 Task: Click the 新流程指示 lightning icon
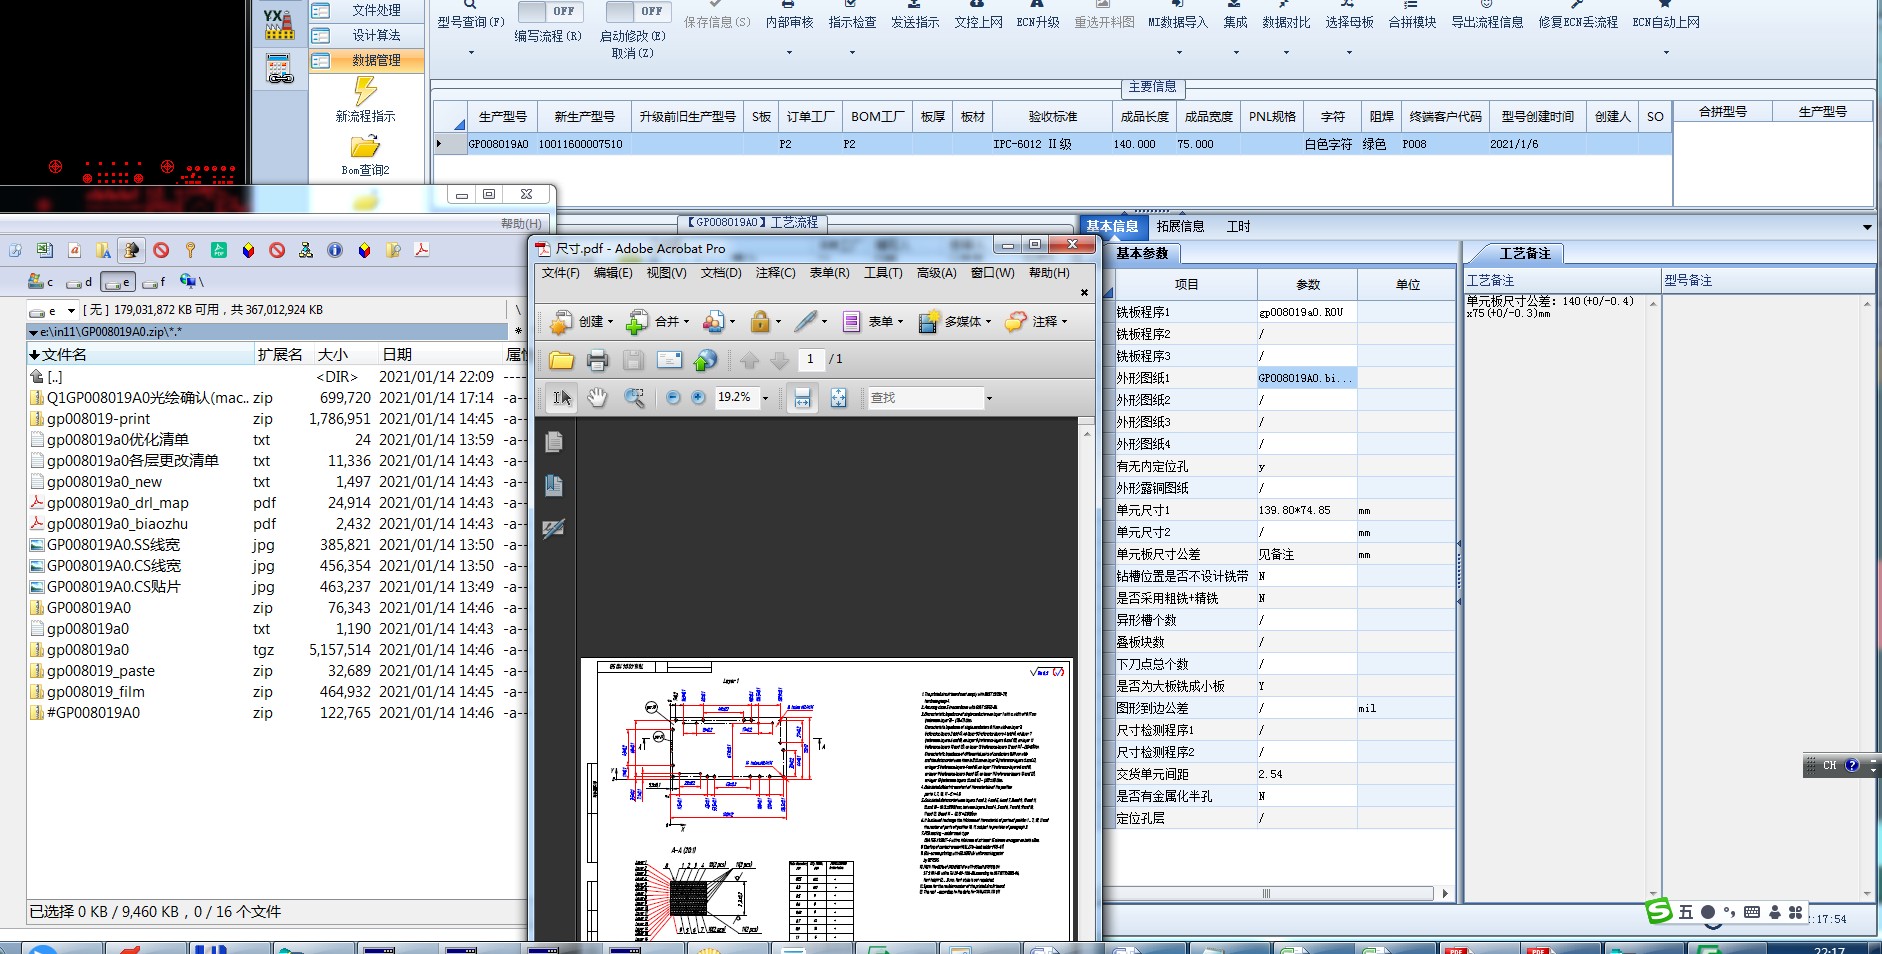[x=365, y=92]
